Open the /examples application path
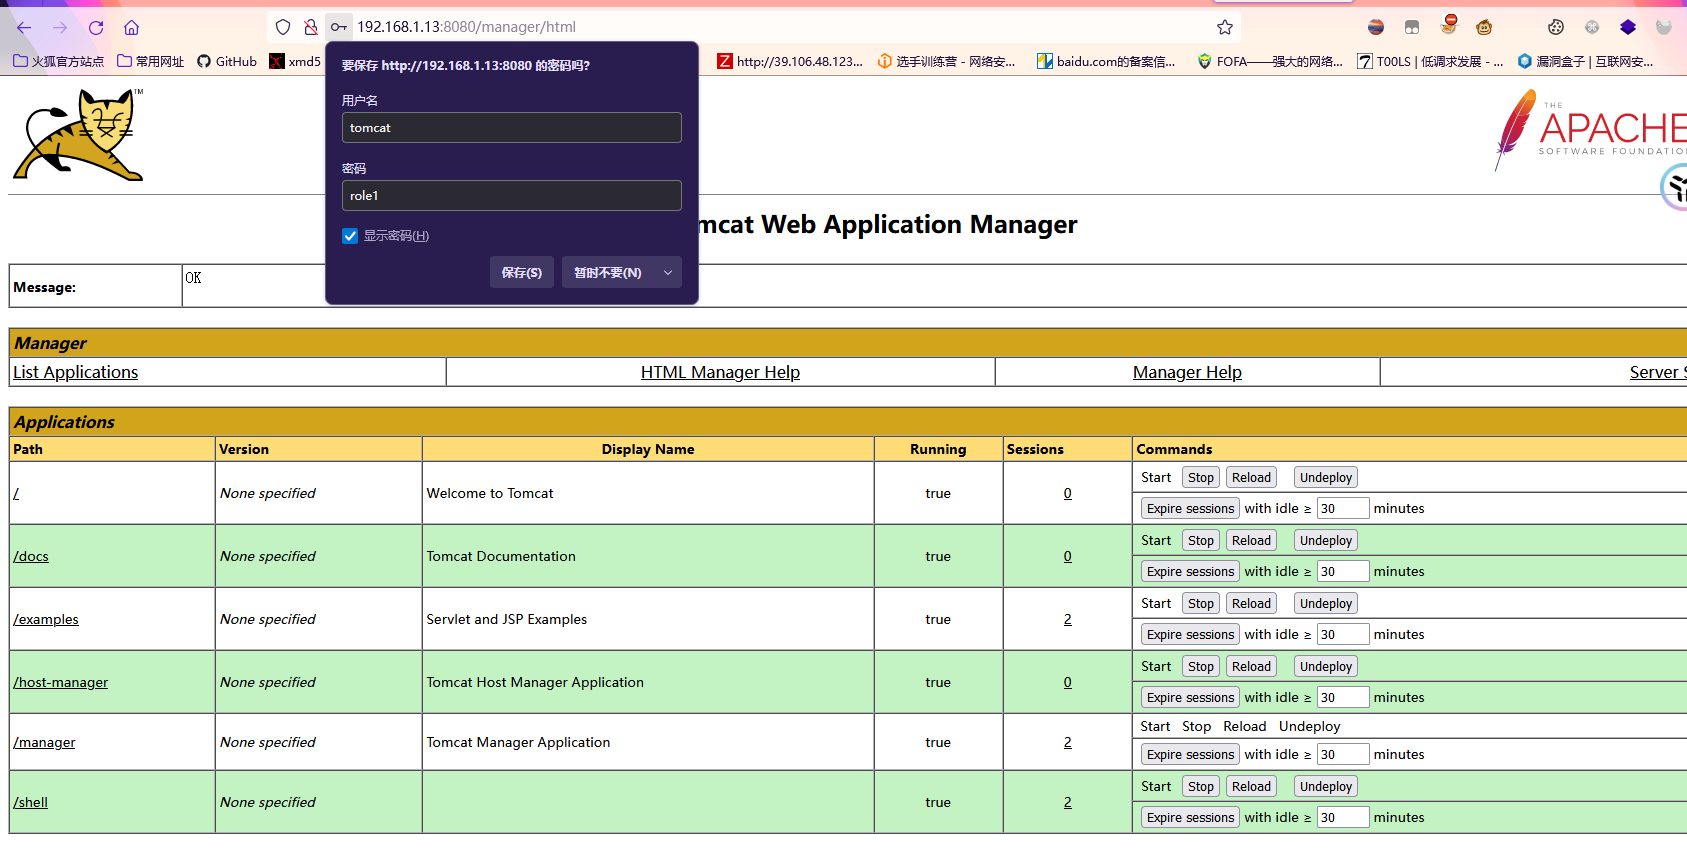The height and width of the screenshot is (853, 1687). click(x=46, y=619)
